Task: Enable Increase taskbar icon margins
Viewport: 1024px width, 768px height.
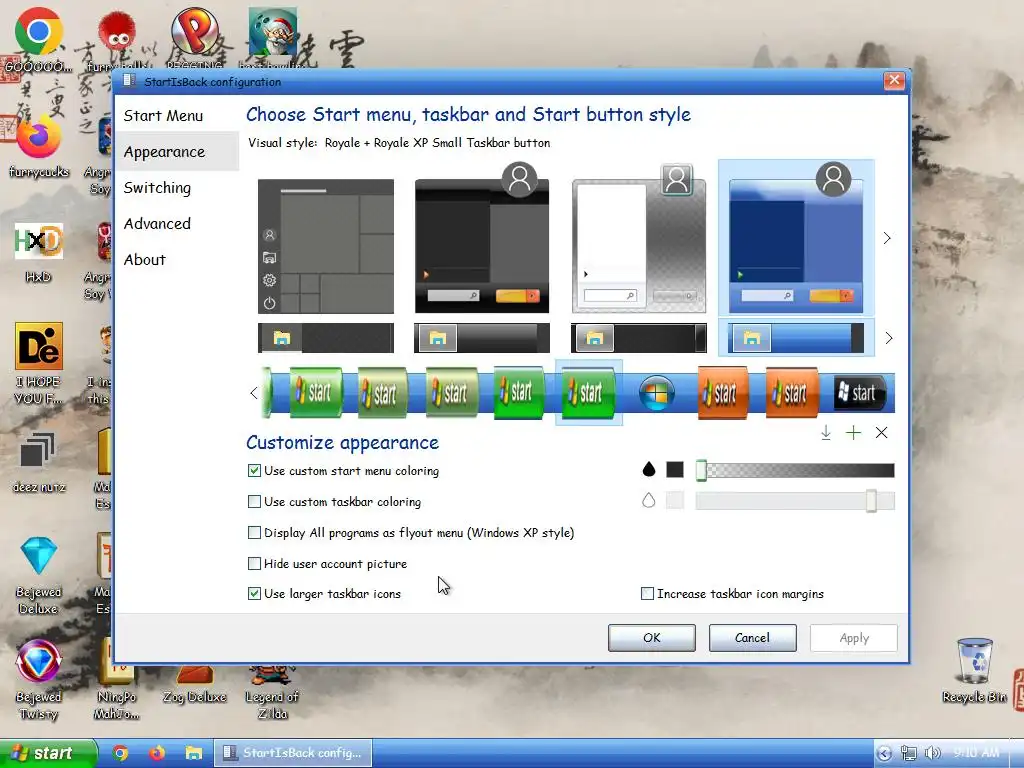Action: pos(647,594)
